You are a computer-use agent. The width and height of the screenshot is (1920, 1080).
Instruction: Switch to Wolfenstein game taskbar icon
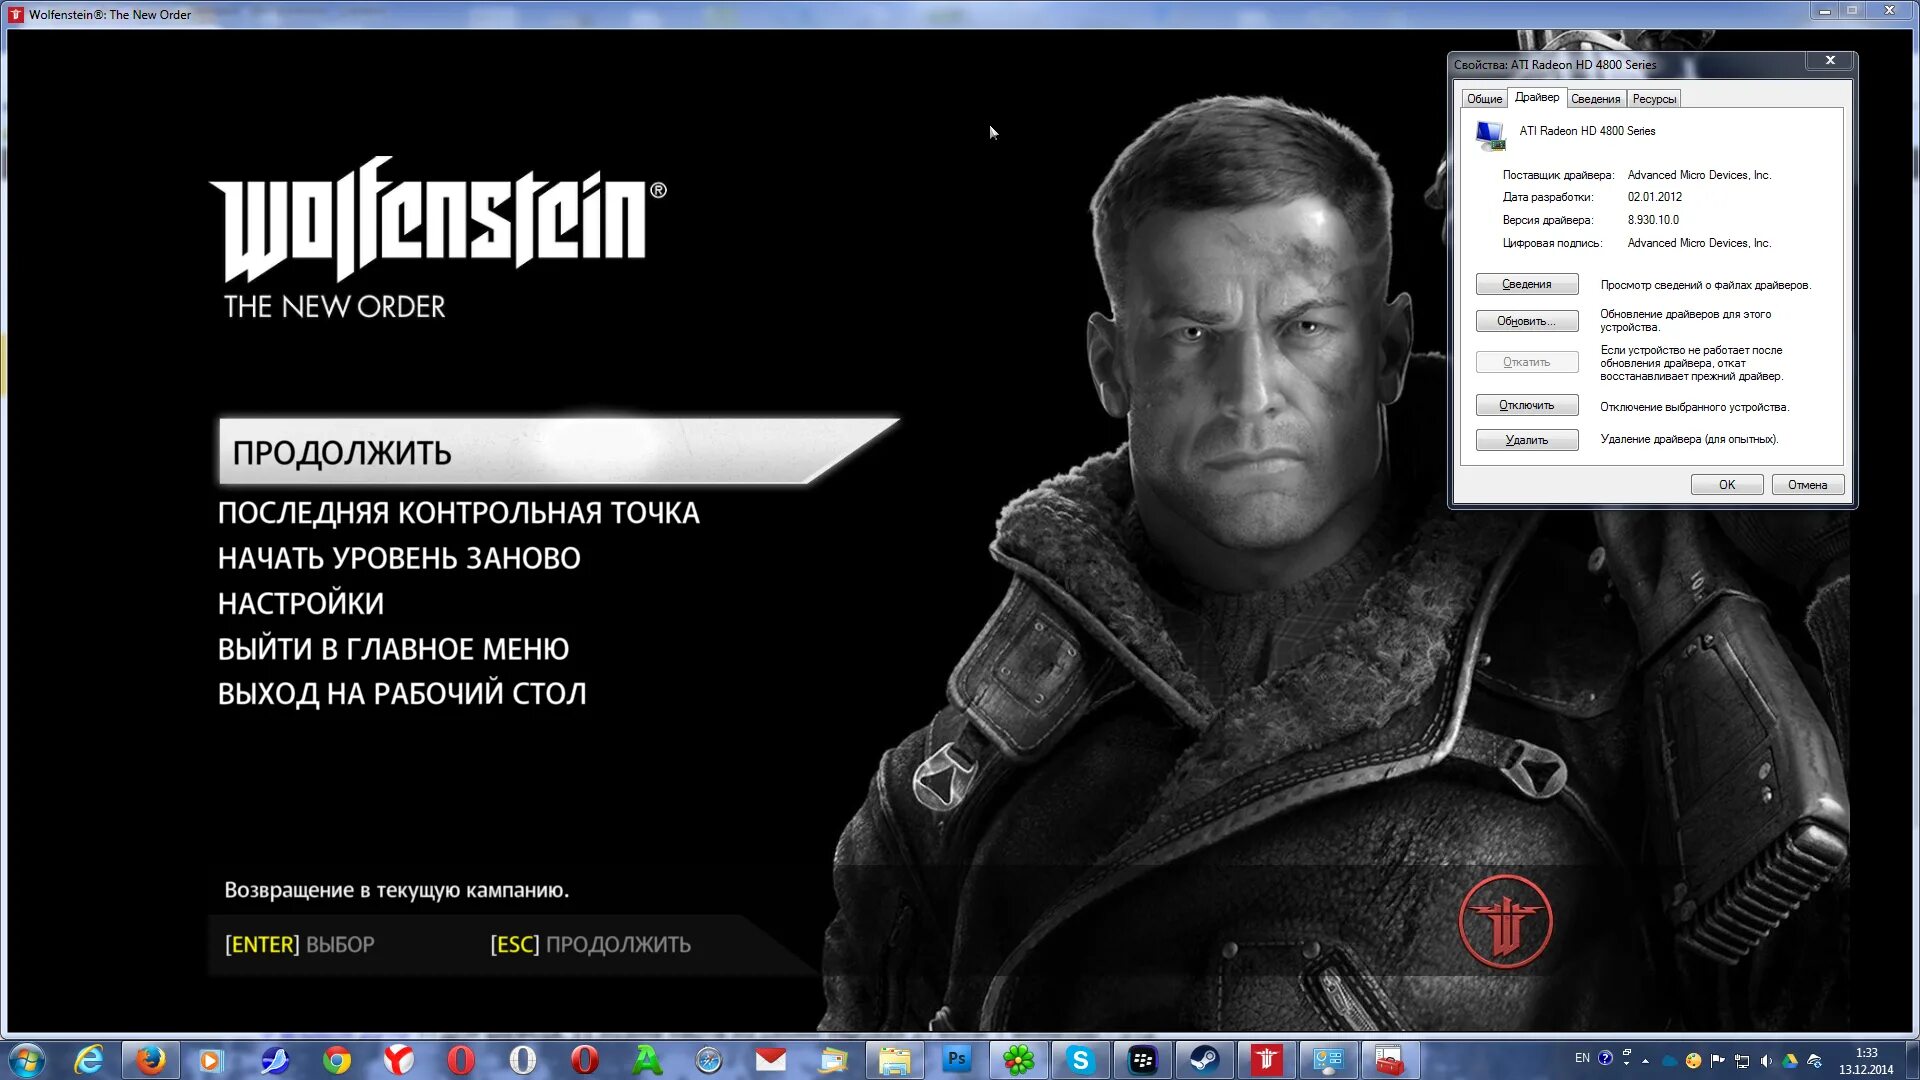point(1267,1060)
